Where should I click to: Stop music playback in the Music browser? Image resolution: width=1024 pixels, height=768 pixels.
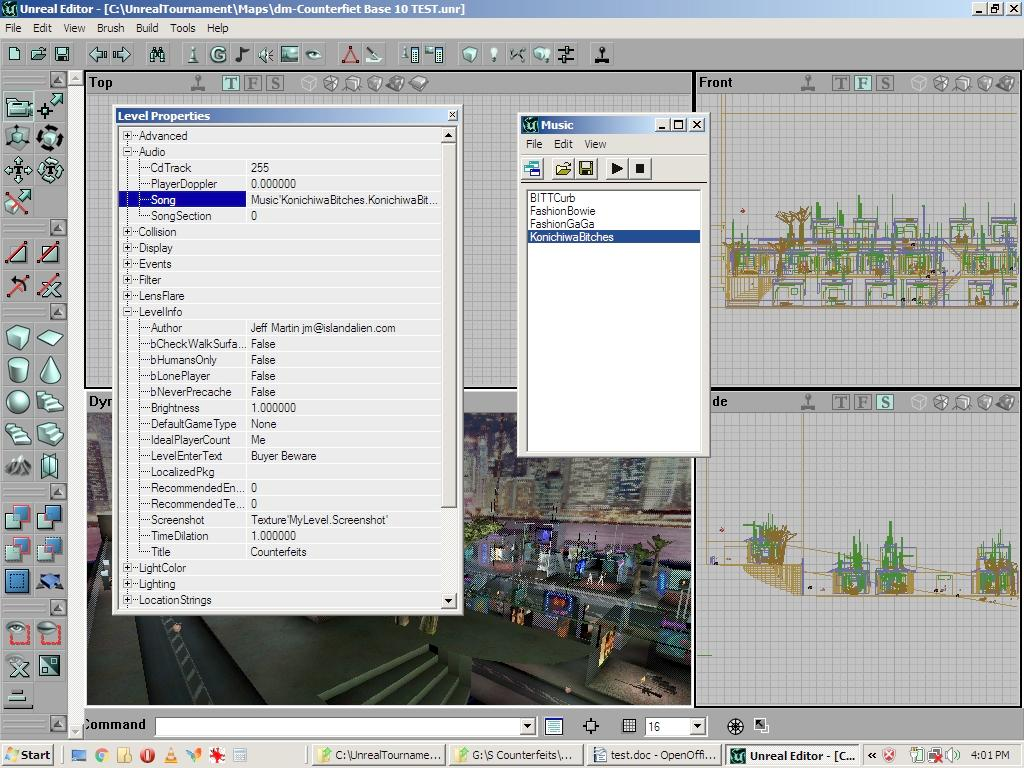pos(639,168)
